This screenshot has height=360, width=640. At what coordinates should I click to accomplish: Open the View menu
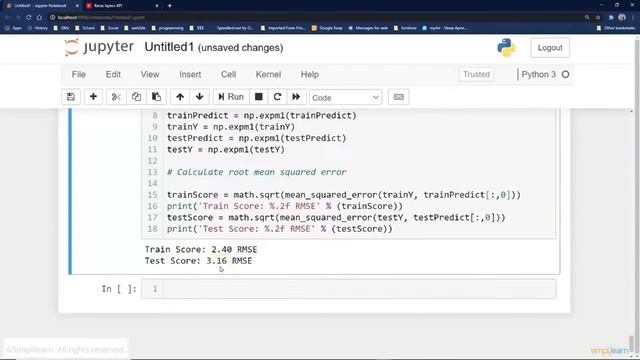click(x=150, y=74)
